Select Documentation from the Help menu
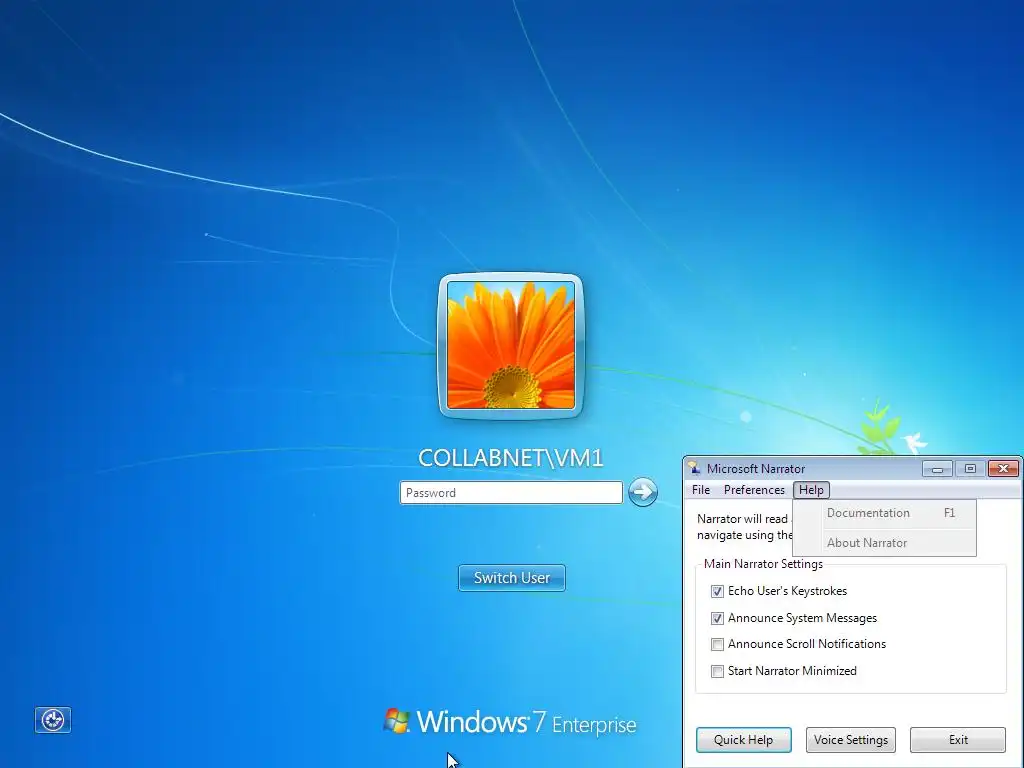The height and width of the screenshot is (768, 1024). (x=885, y=513)
